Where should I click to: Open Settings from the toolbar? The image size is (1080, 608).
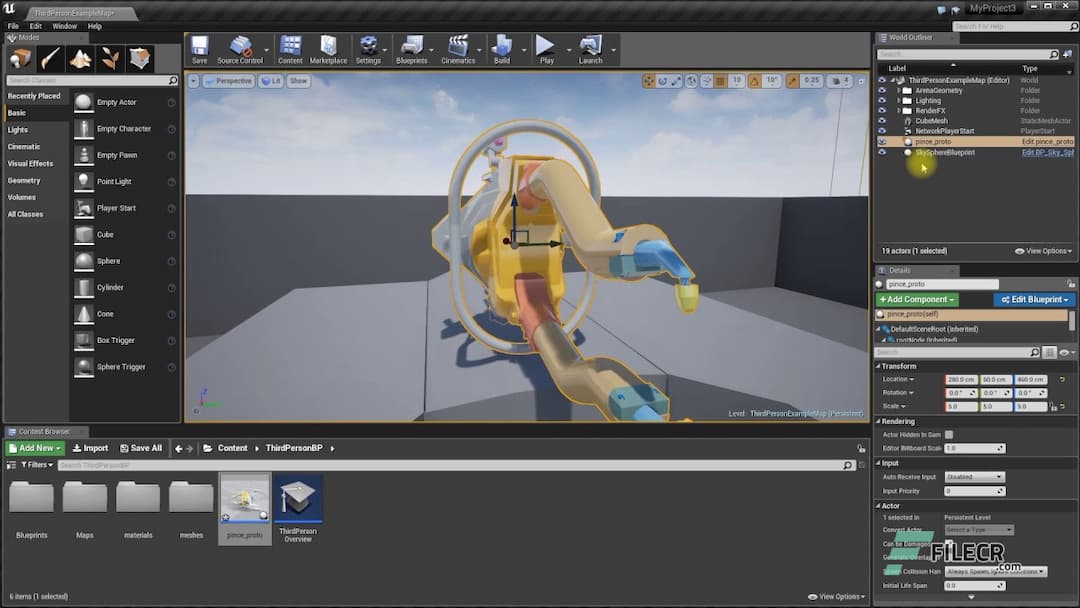(370, 48)
